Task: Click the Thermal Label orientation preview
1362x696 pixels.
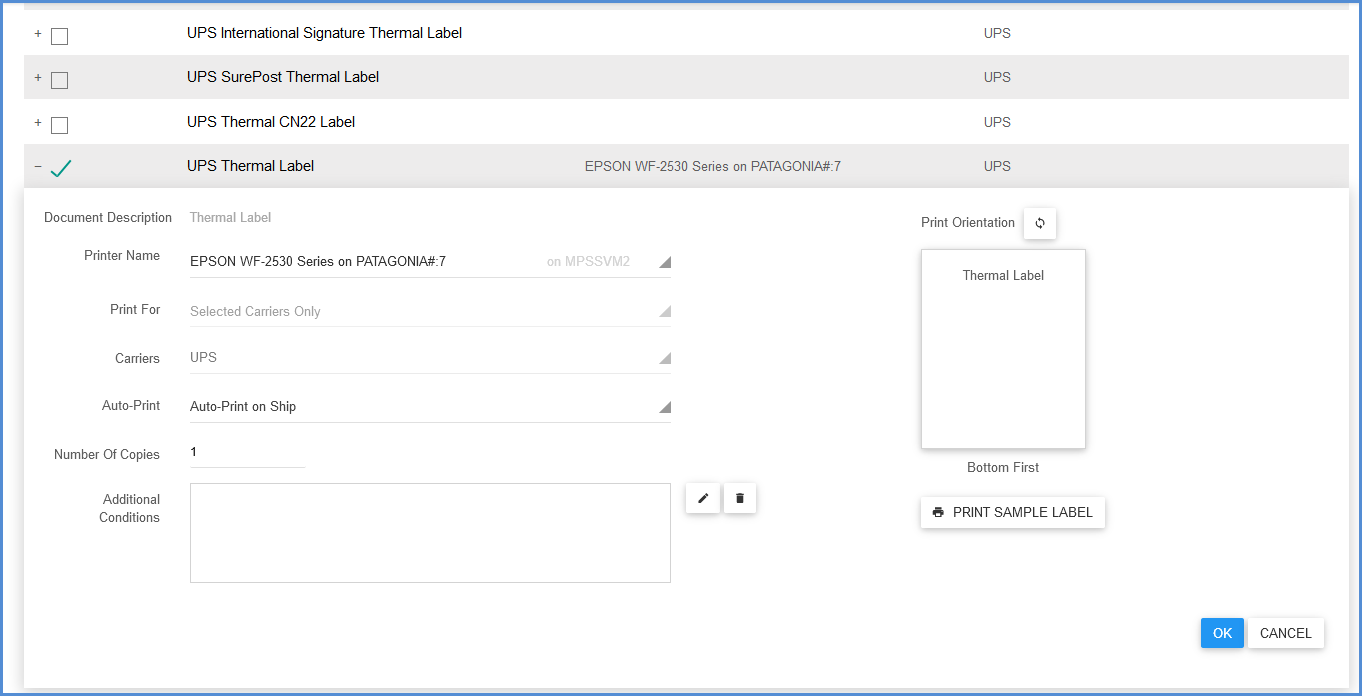Action: tap(1003, 349)
